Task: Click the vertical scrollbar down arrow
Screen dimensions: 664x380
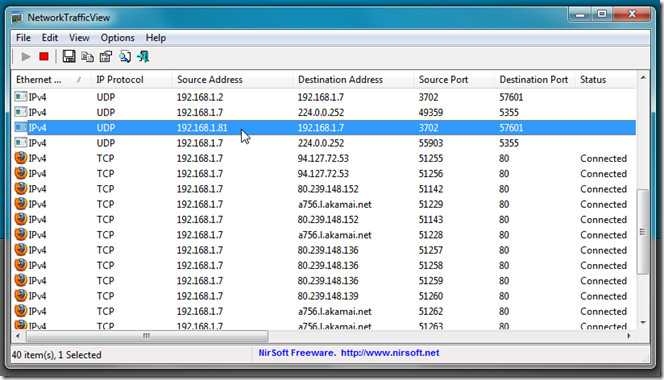Action: pyautogui.click(x=643, y=323)
